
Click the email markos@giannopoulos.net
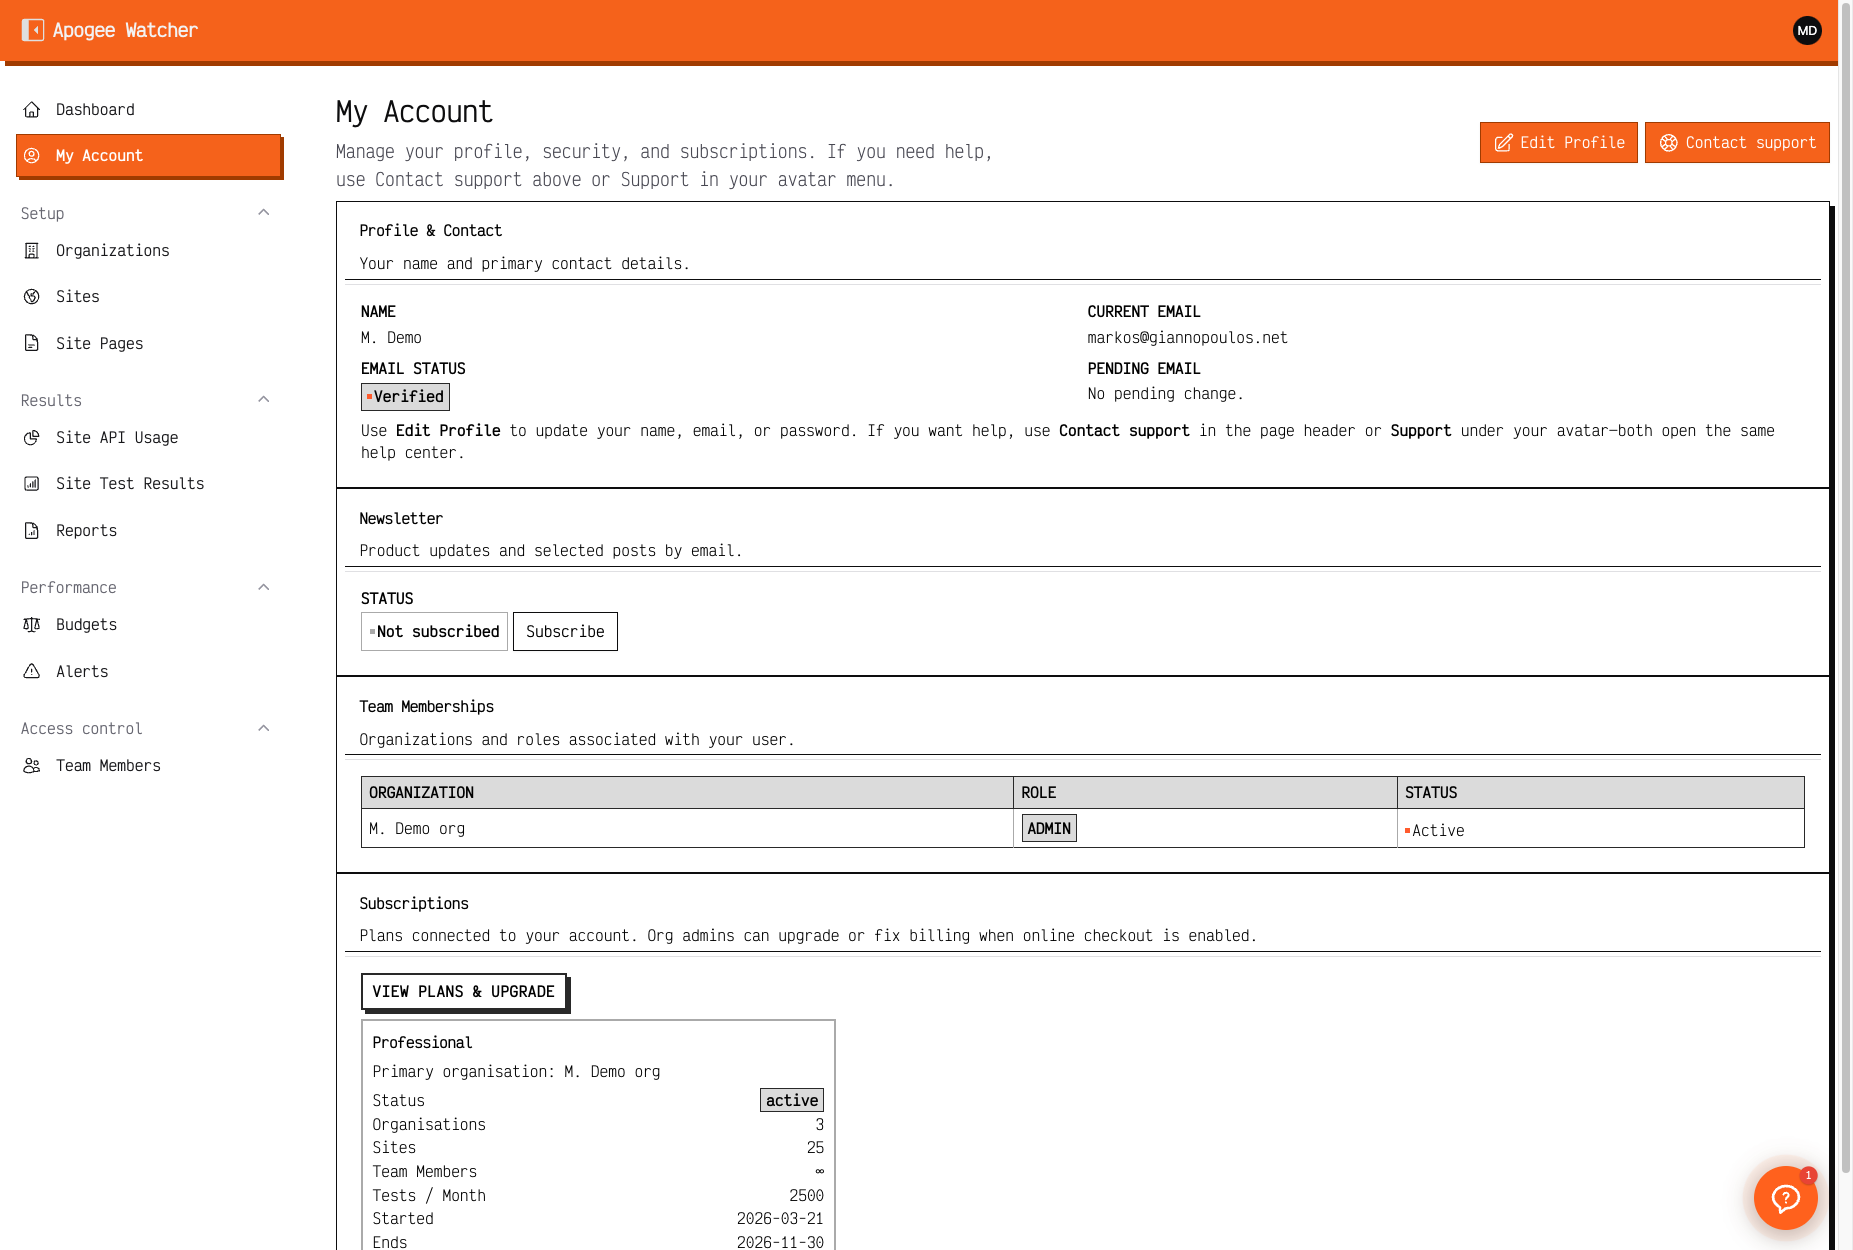click(x=1187, y=338)
